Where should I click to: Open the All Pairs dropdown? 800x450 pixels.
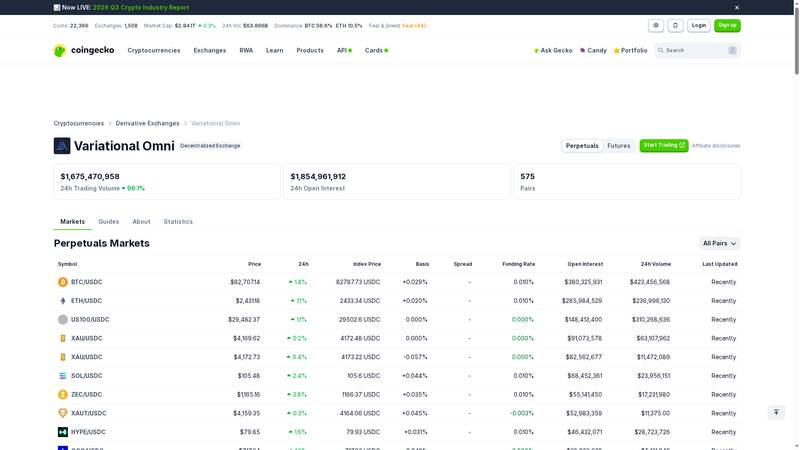719,243
